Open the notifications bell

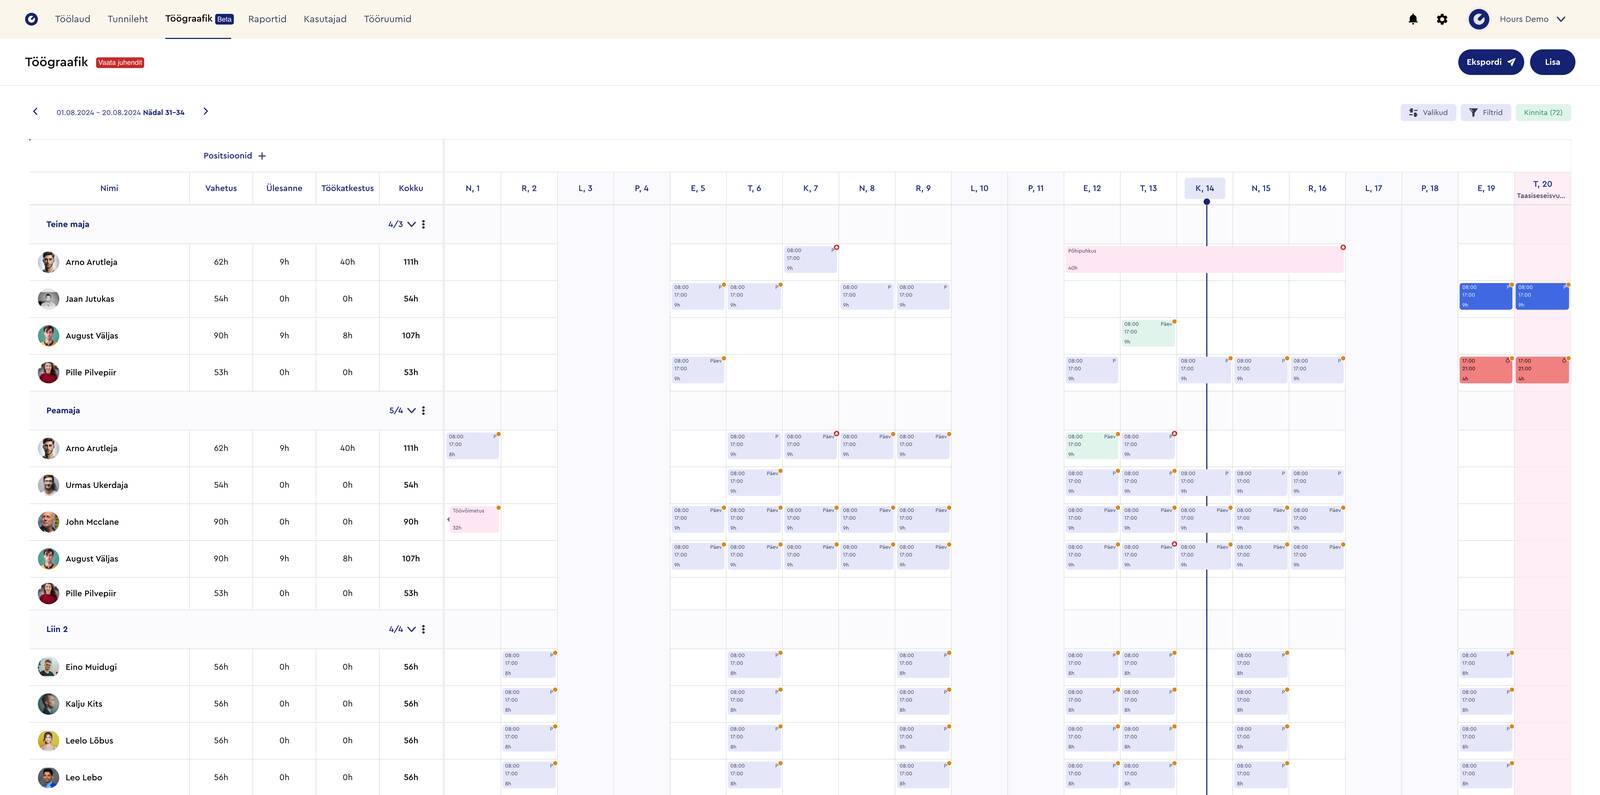[x=1413, y=19]
